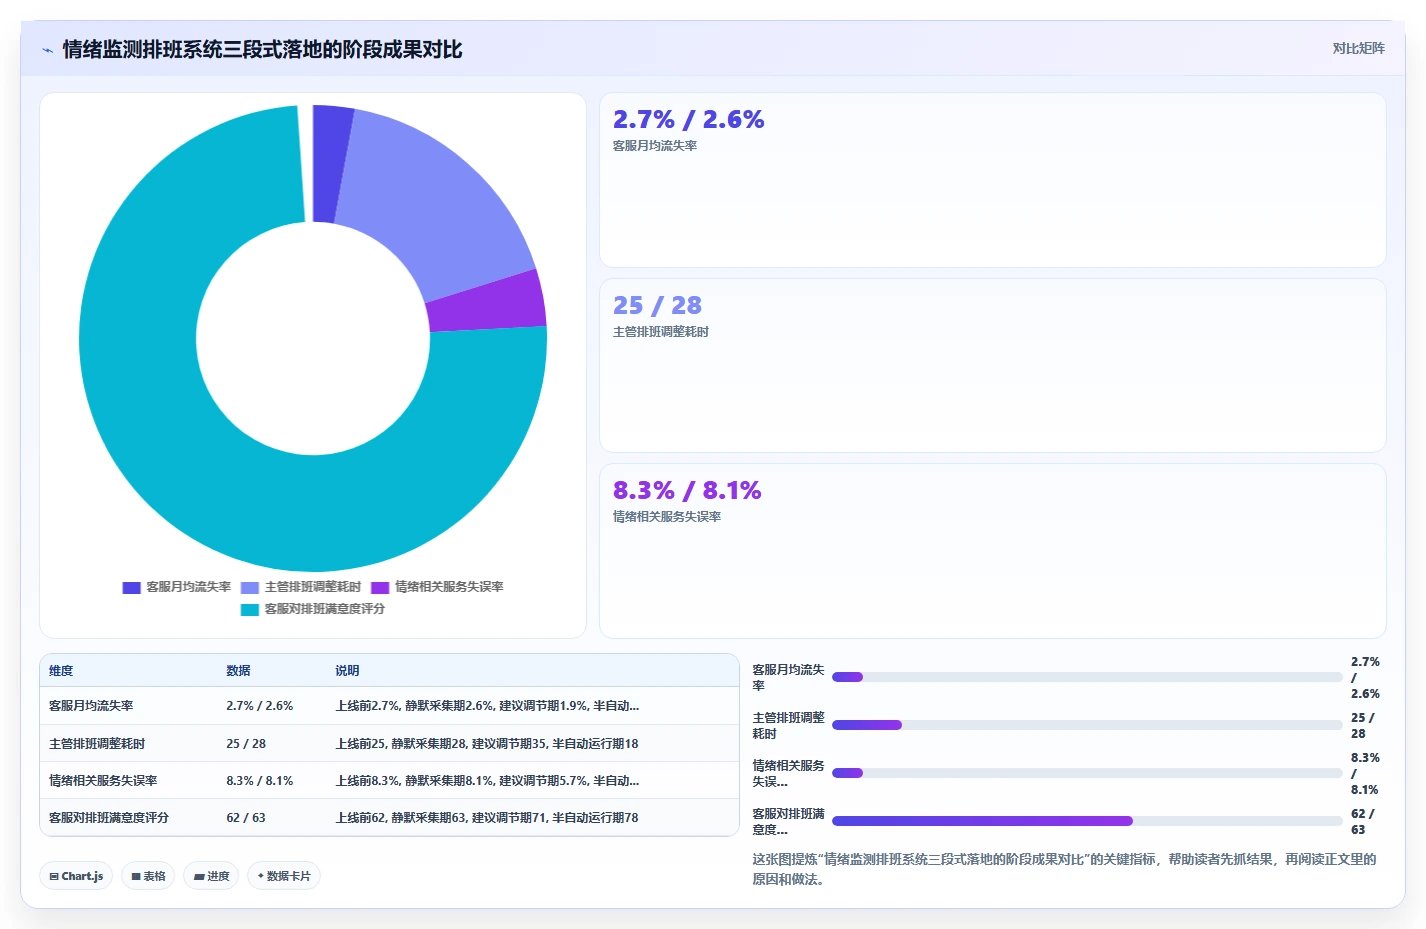Image resolution: width=1426 pixels, height=929 pixels.
Task: Click the 数据卡片 tag chip
Action: coord(284,876)
